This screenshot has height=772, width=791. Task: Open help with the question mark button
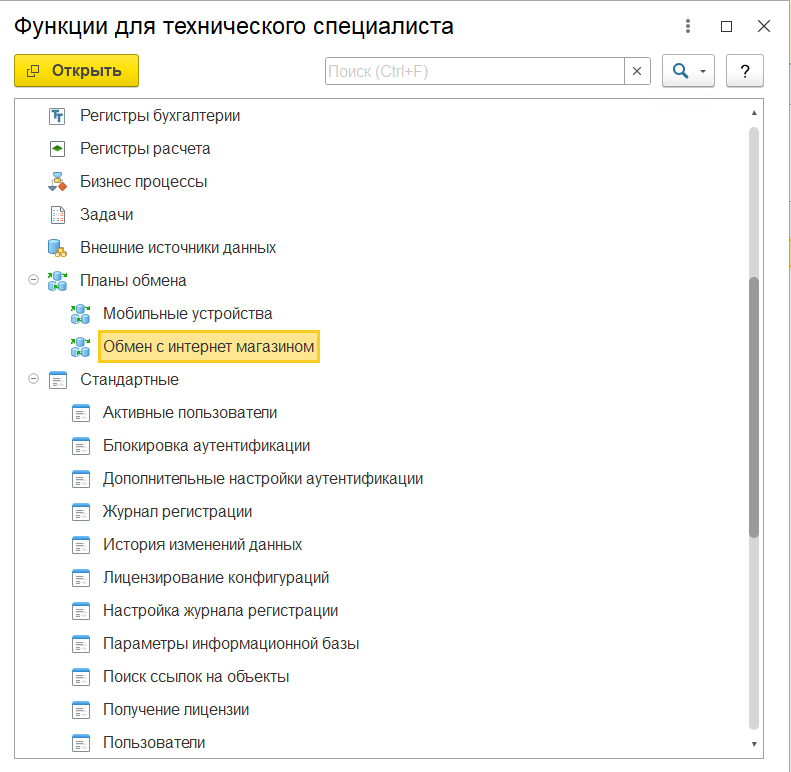tap(744, 71)
